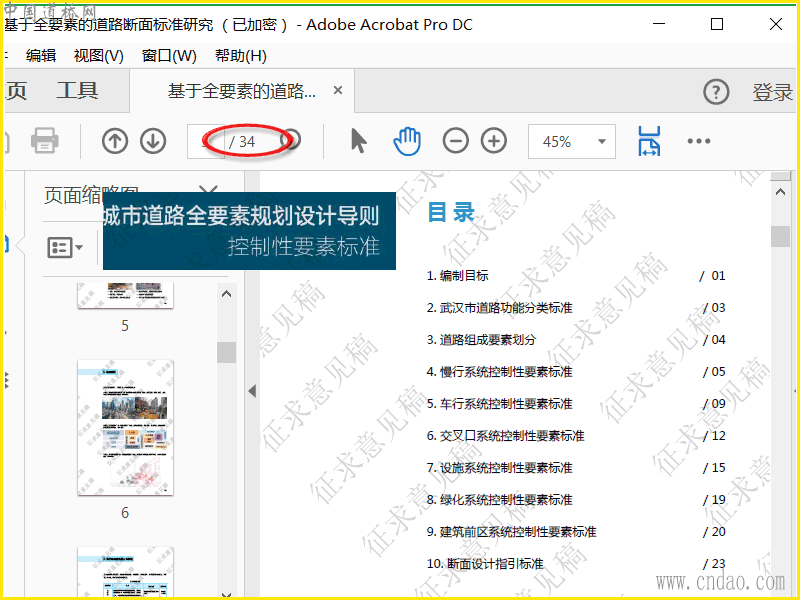Click contents entry 8. 绿化系统控制性要素标准
The image size is (800, 600).
[499, 500]
